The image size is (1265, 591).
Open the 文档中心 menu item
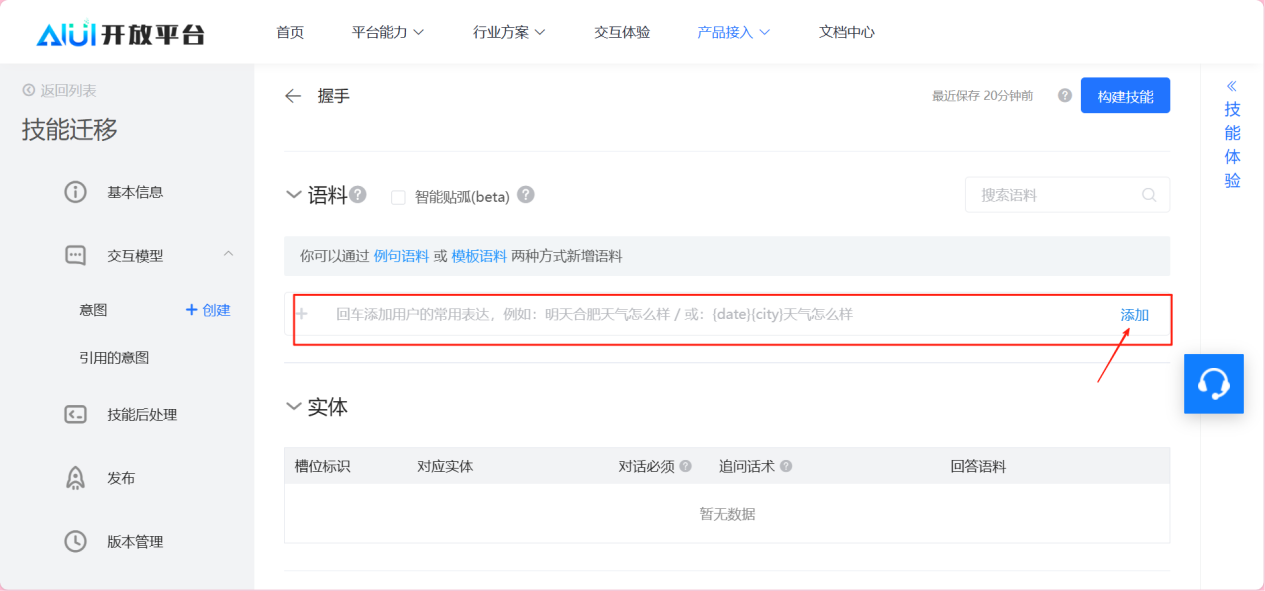coord(846,32)
